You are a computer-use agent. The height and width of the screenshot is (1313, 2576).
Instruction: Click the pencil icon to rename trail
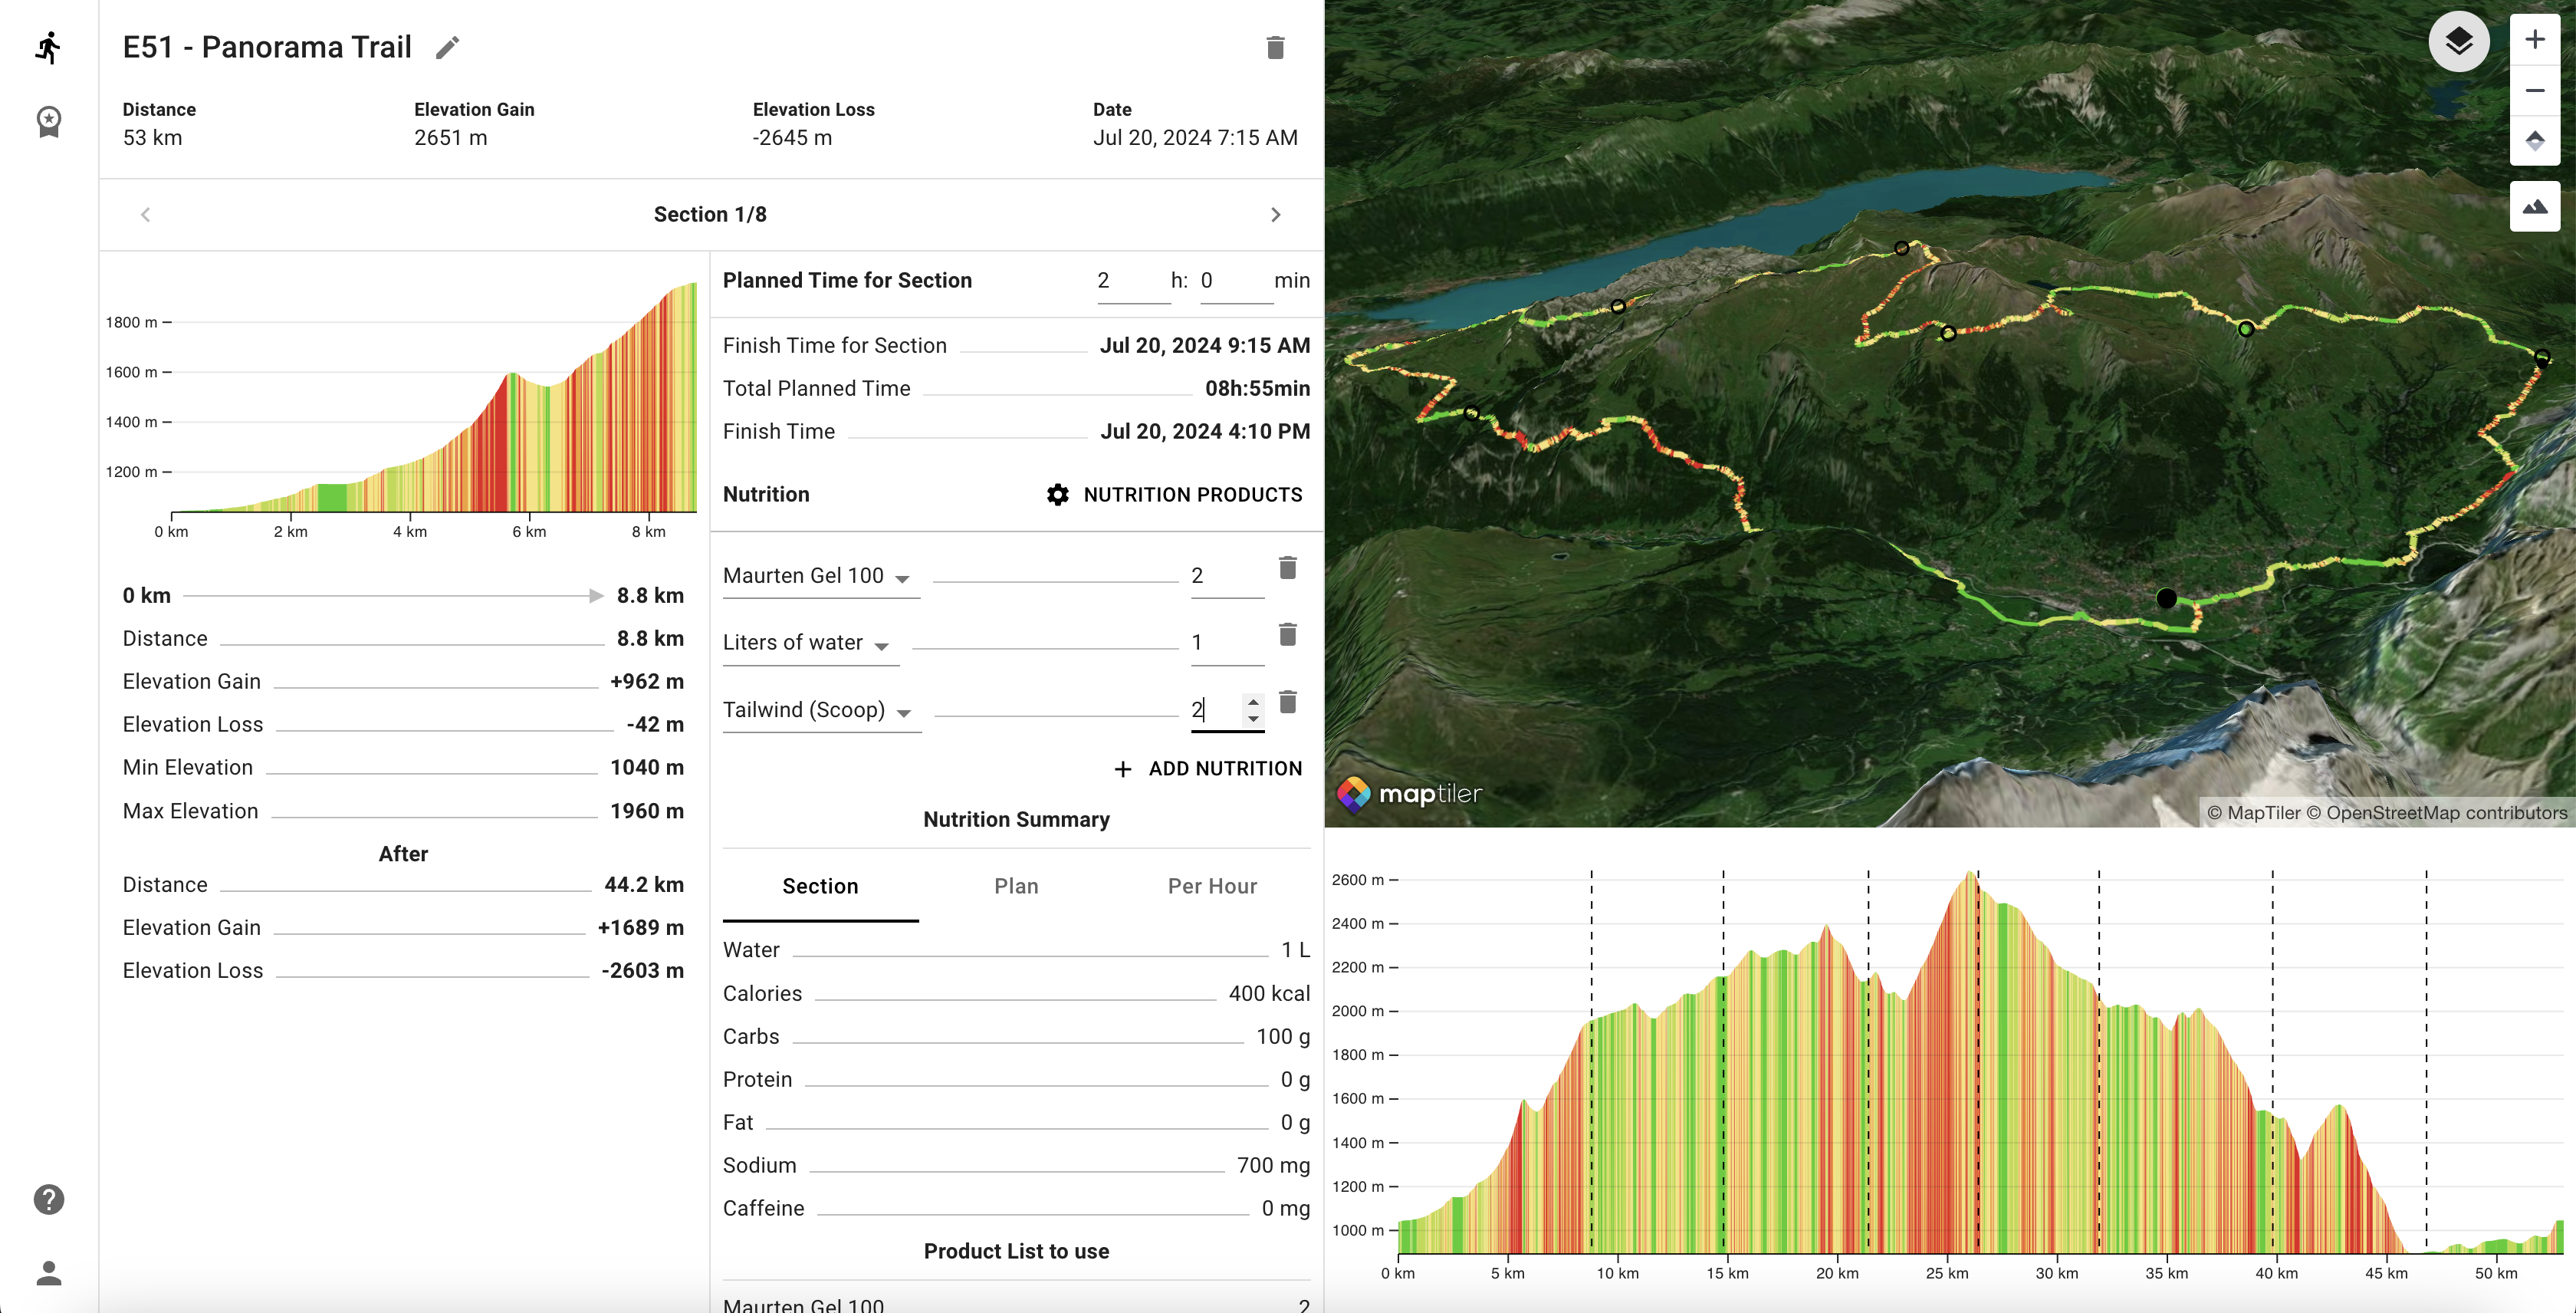point(447,47)
